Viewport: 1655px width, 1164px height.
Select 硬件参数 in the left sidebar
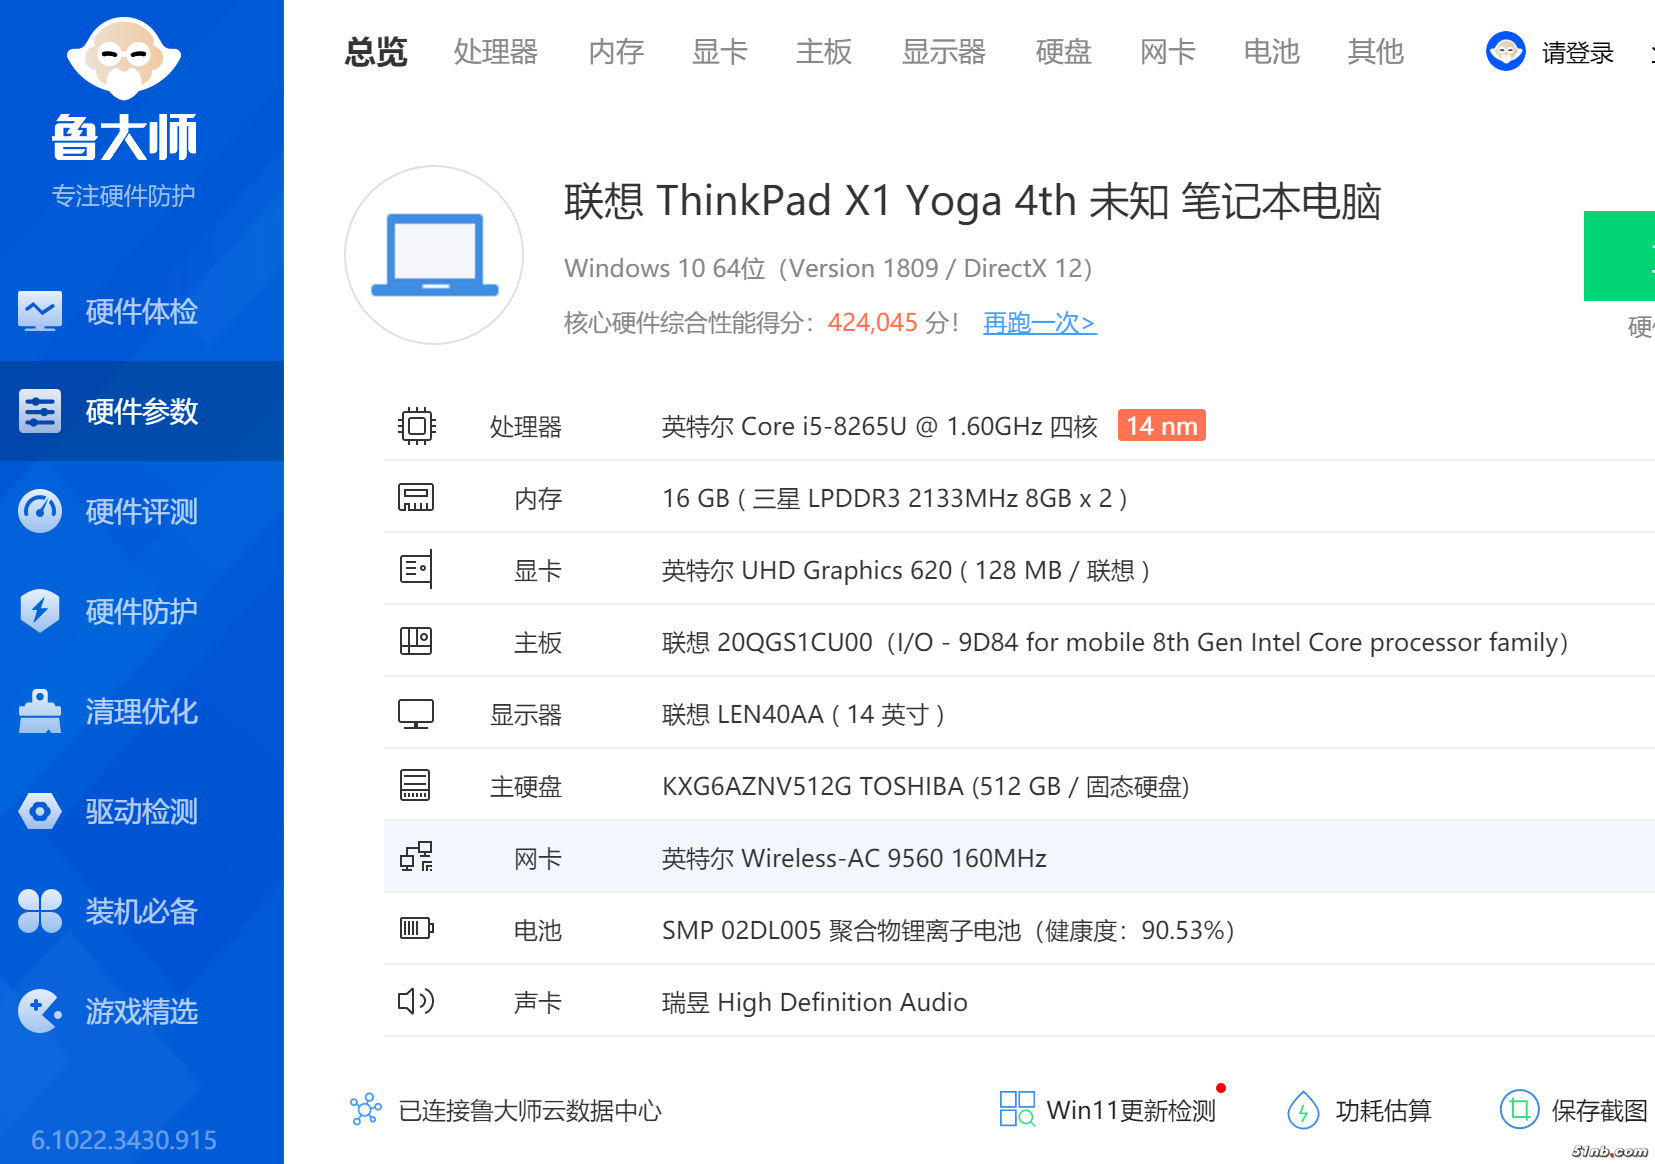click(x=141, y=411)
